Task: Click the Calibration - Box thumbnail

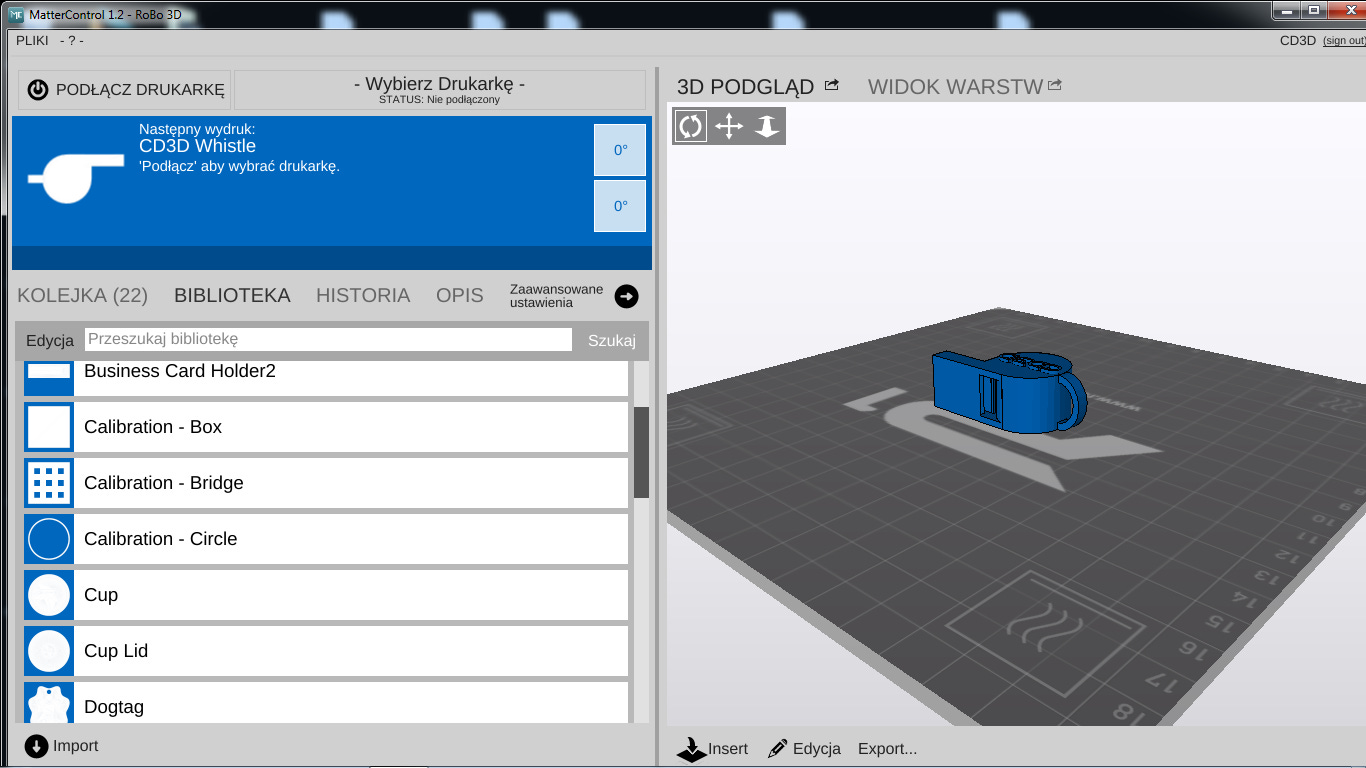Action: click(49, 427)
